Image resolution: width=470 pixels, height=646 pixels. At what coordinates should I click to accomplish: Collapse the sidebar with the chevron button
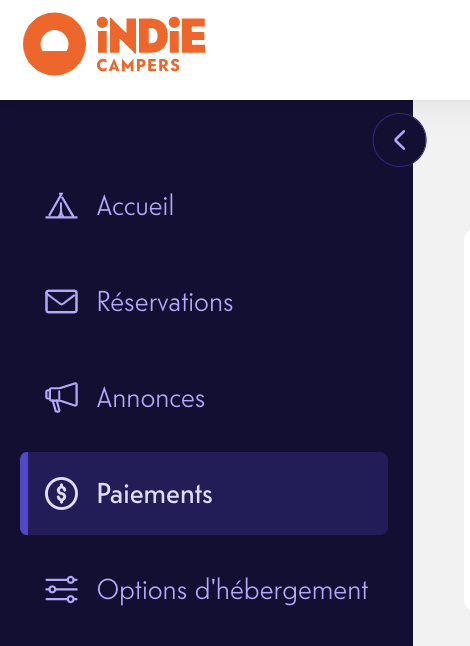[400, 140]
